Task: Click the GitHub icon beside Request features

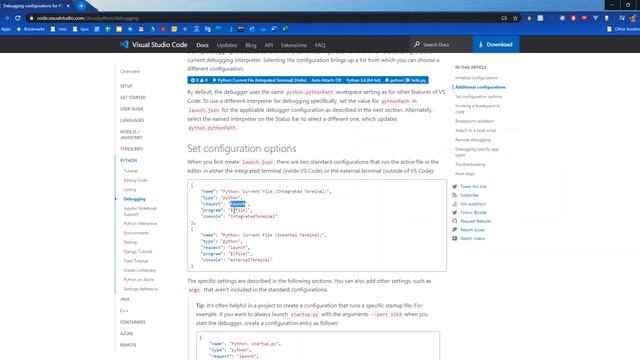Action: click(454, 221)
